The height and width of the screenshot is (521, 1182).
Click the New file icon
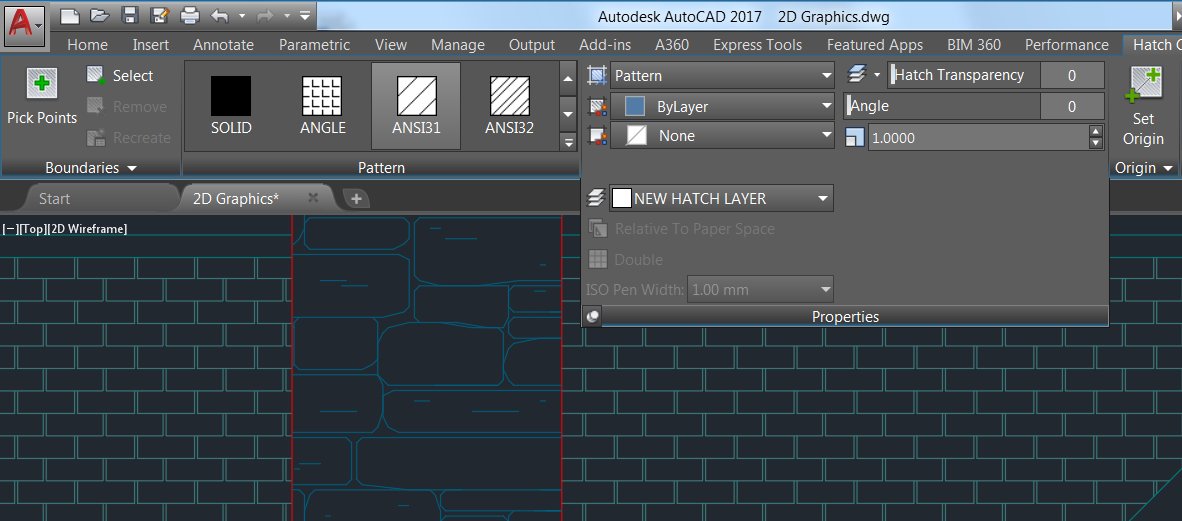pos(69,15)
